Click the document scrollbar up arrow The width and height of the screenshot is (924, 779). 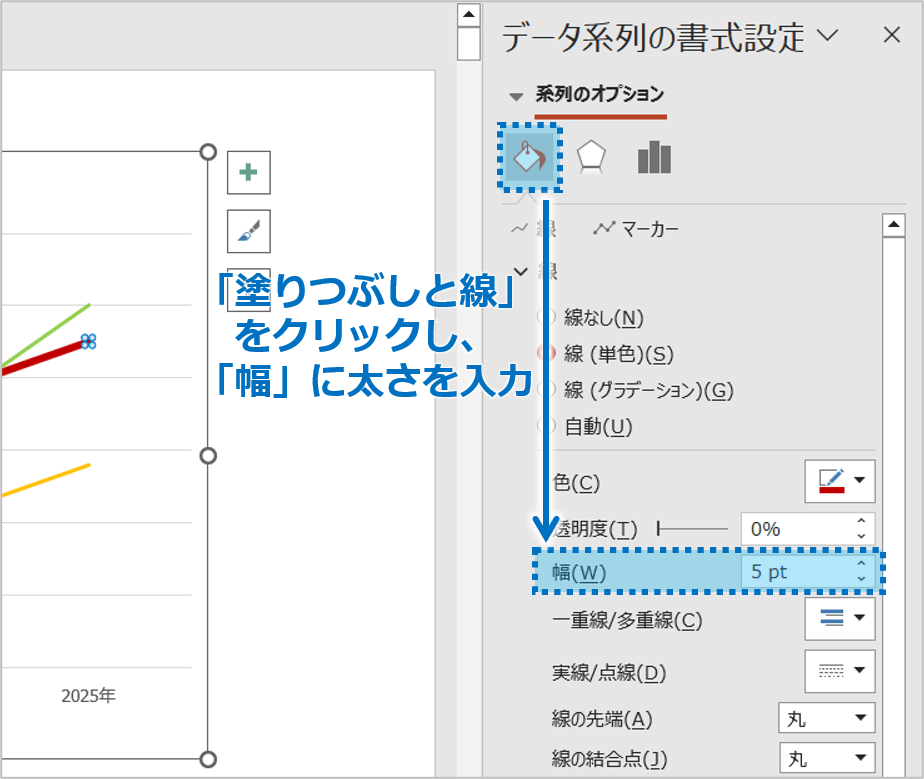pos(468,14)
